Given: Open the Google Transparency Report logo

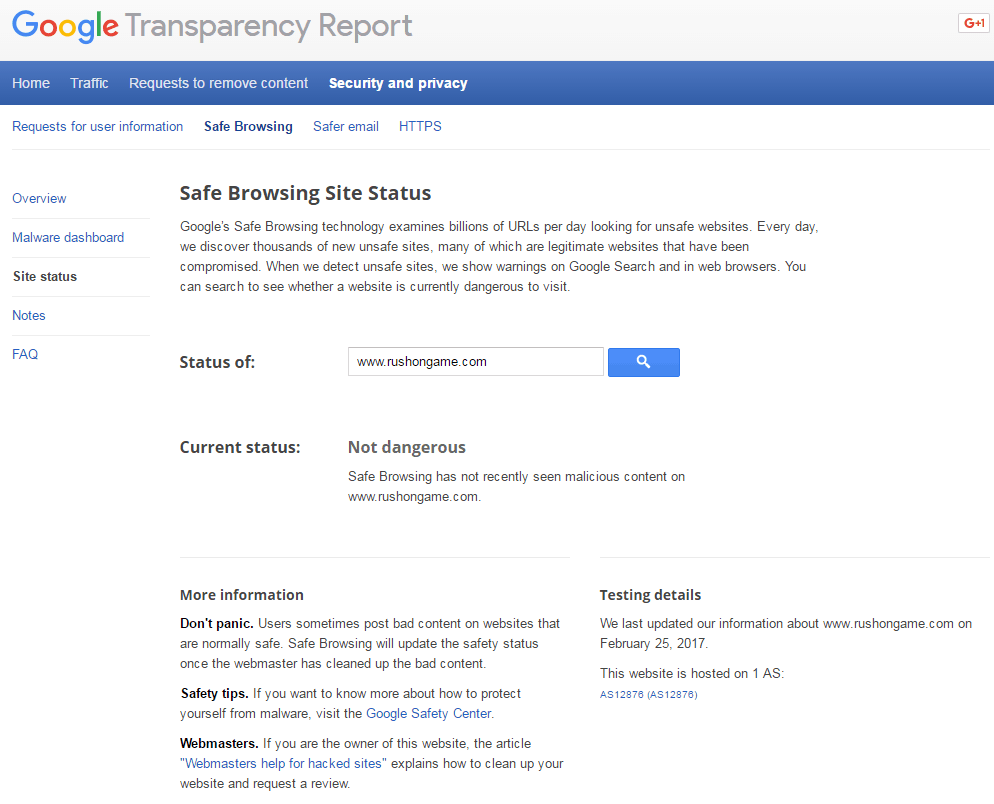Looking at the screenshot, I should (212, 26).
